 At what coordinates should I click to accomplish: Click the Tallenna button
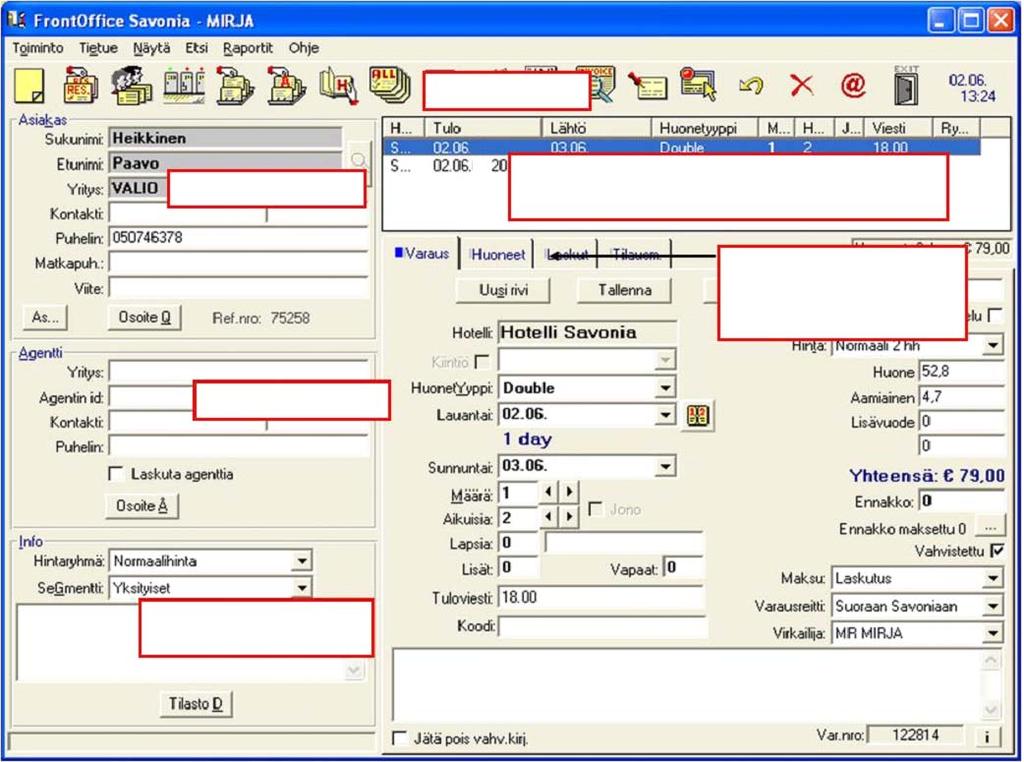[x=624, y=290]
